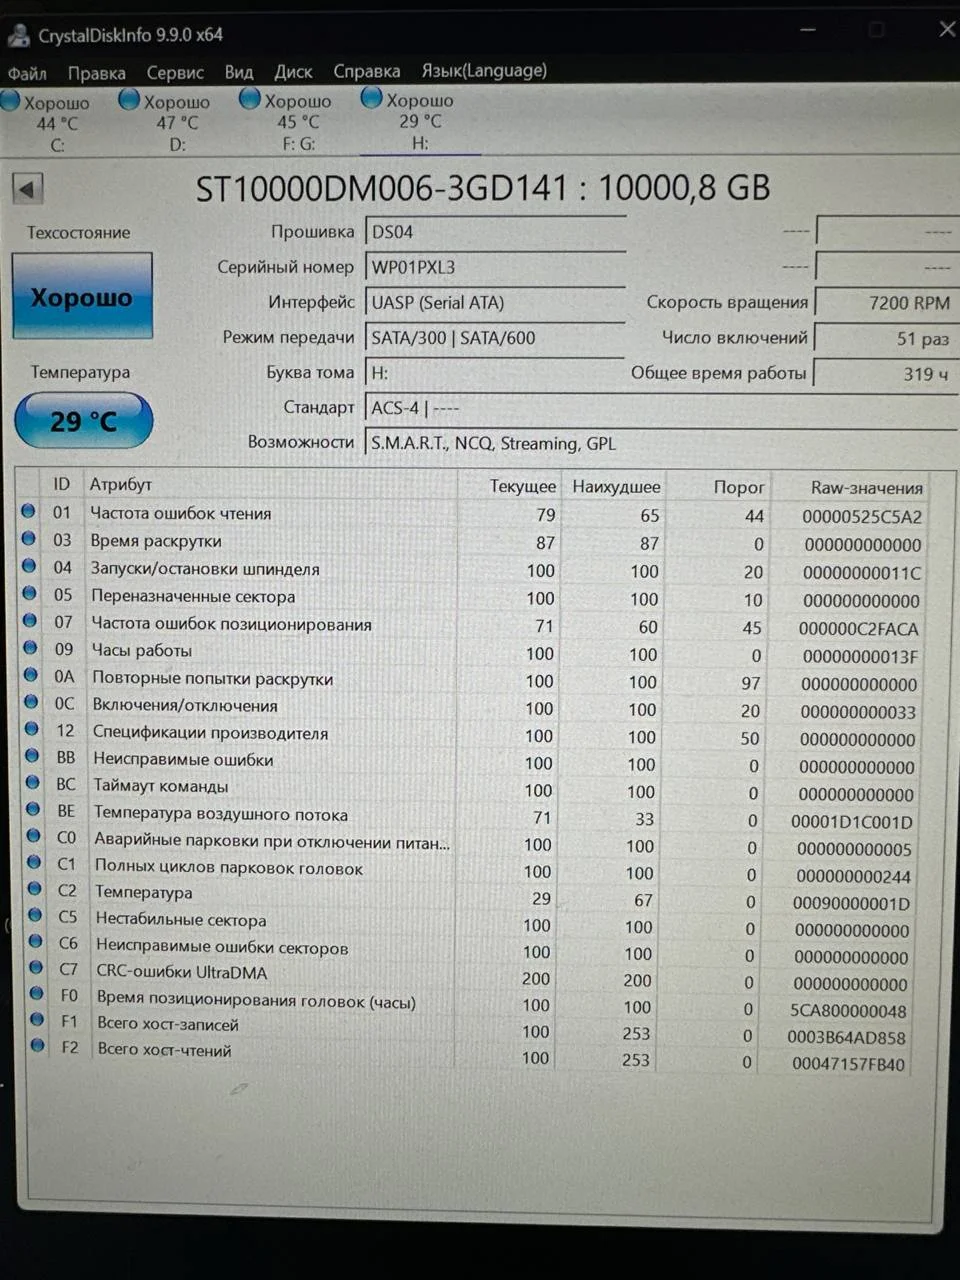Open the Правка menu
Image resolution: width=960 pixels, height=1280 pixels.
tap(97, 73)
